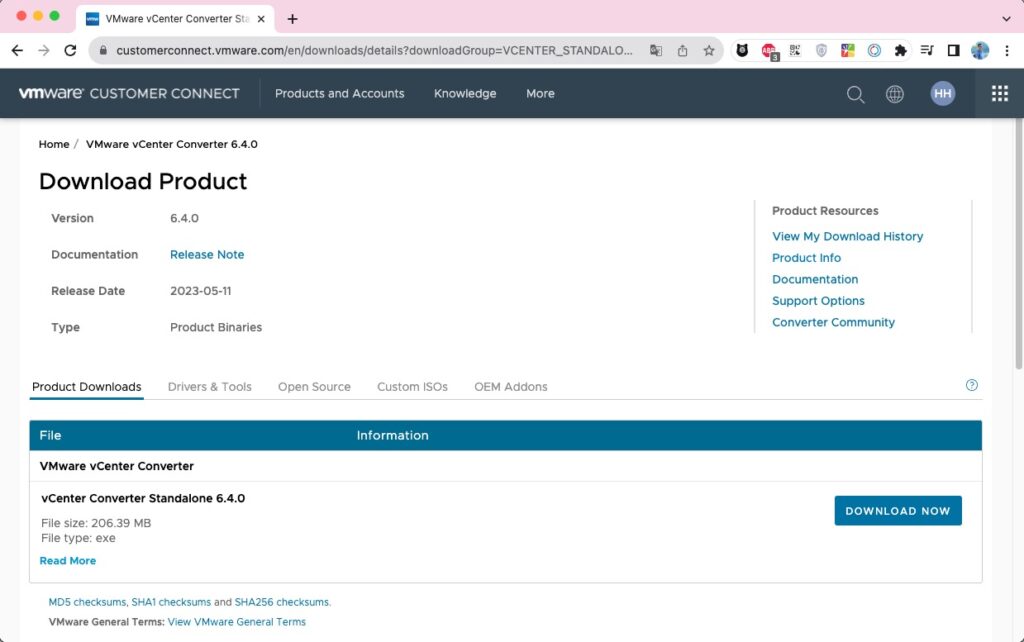The image size is (1024, 642).
Task: Open the SHA256 checksums link
Action: (283, 602)
